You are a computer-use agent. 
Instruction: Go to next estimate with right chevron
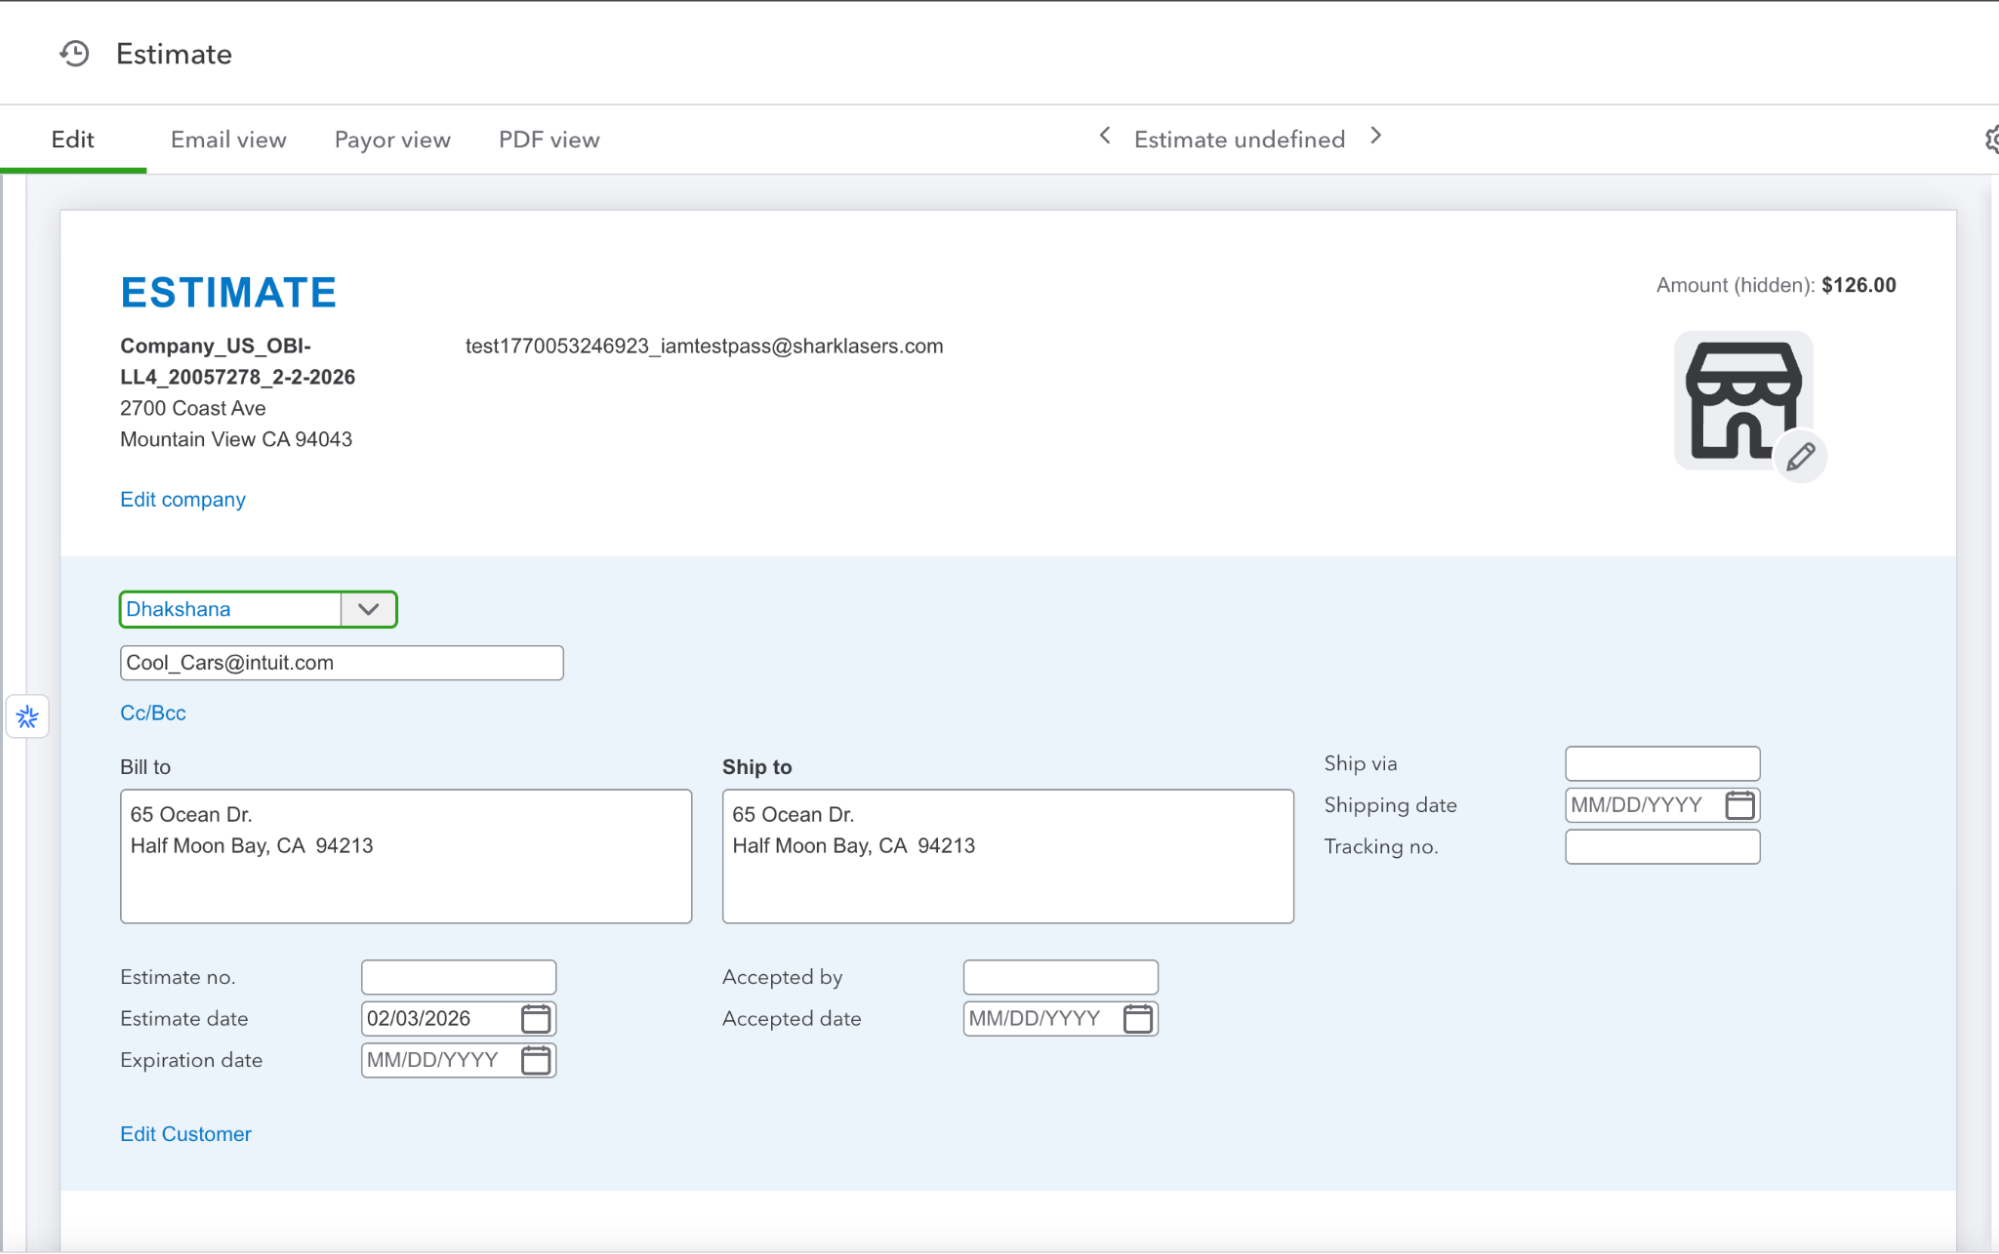pos(1376,136)
